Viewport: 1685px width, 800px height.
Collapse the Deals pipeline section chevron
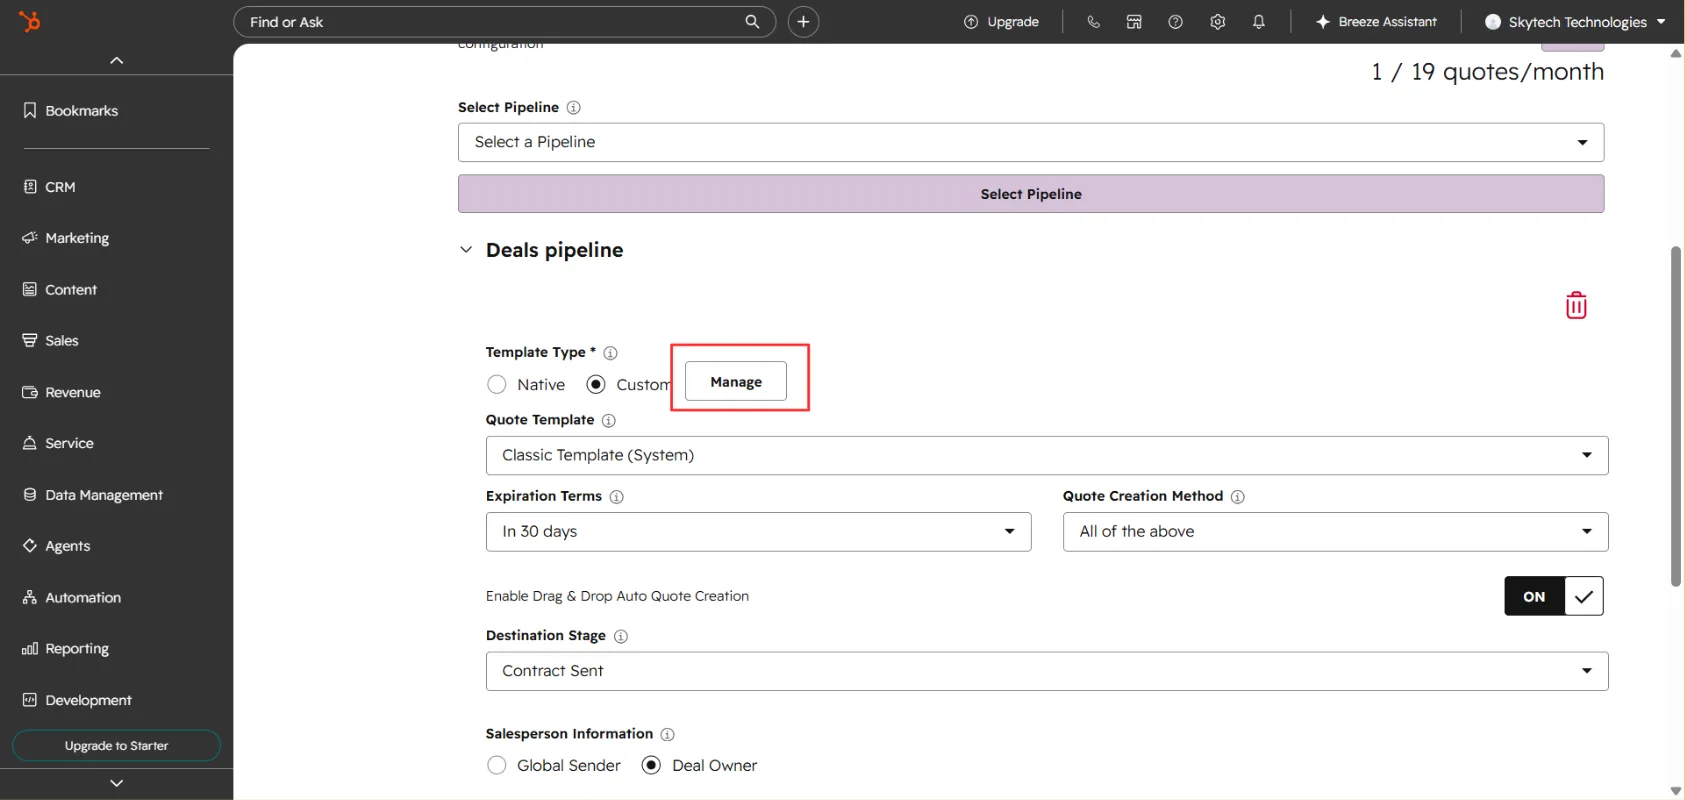tap(466, 250)
